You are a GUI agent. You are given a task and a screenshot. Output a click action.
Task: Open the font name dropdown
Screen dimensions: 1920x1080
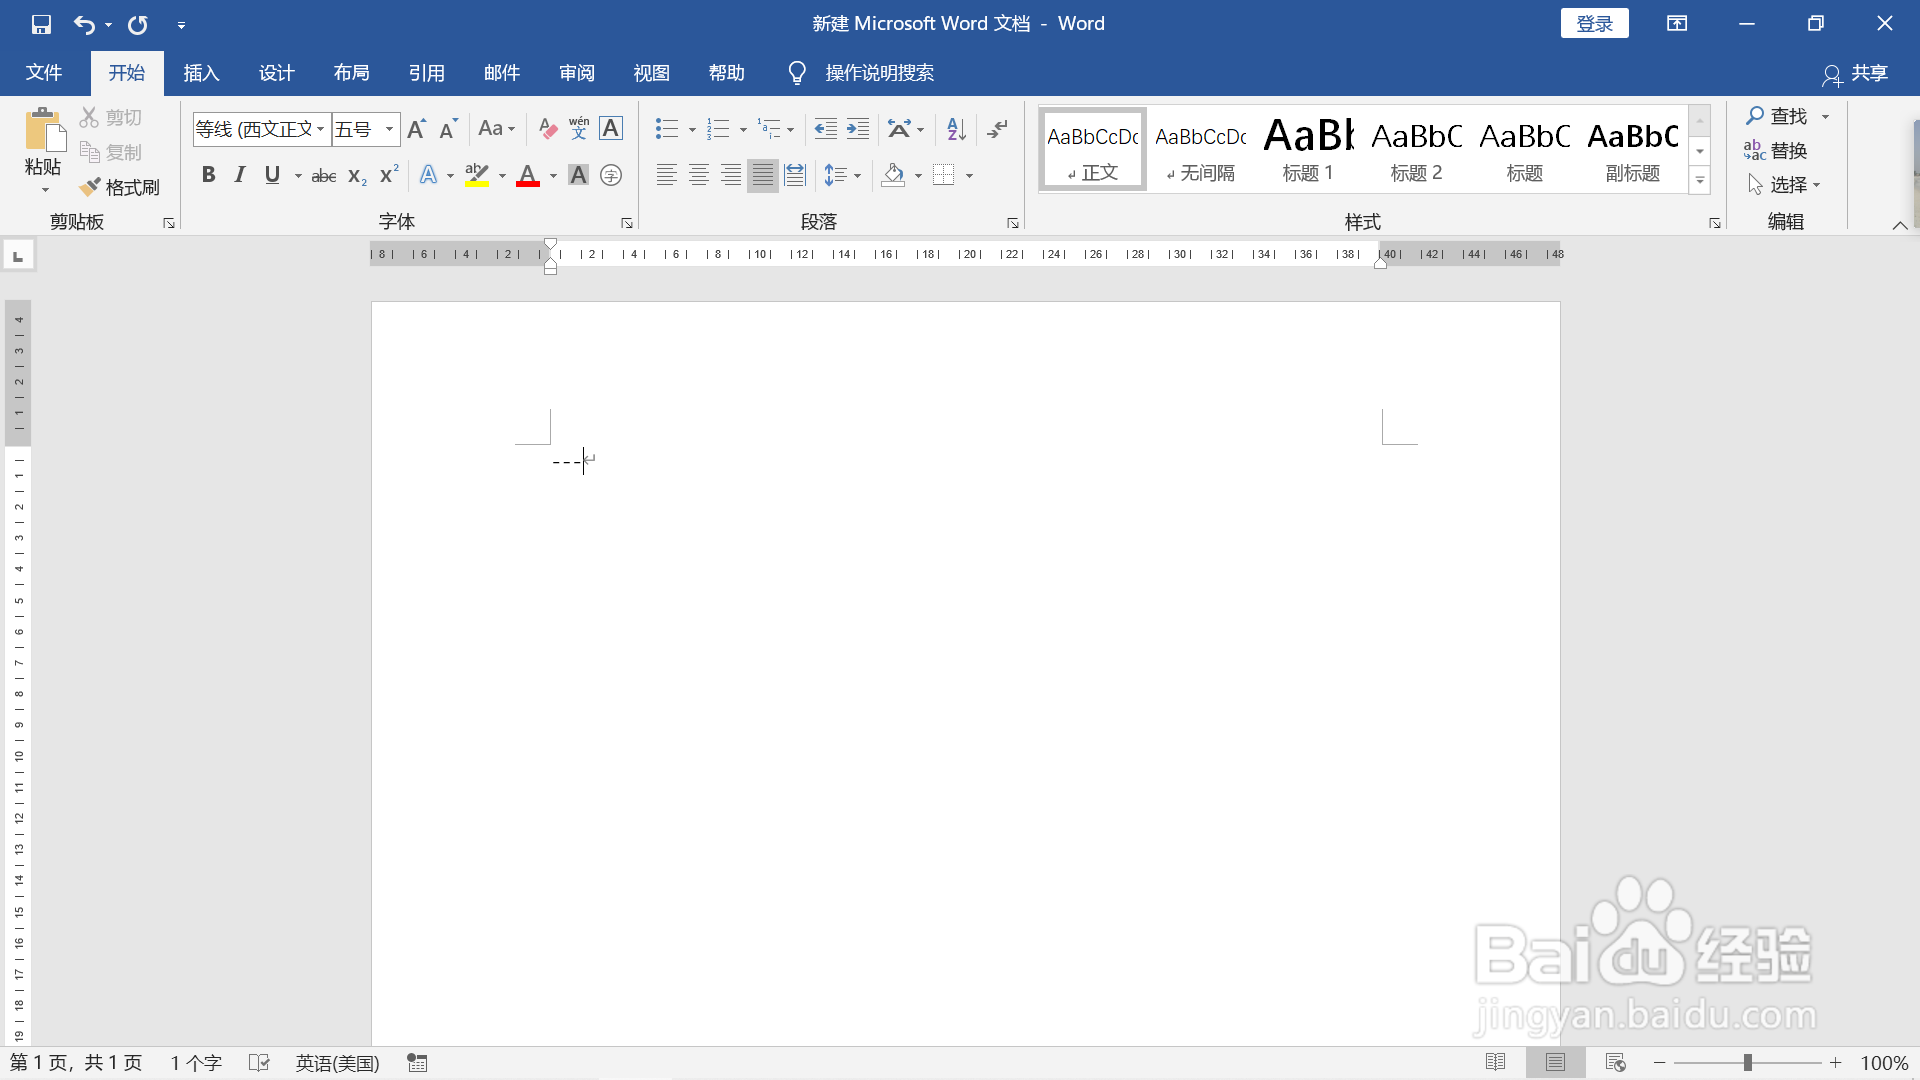[x=320, y=129]
